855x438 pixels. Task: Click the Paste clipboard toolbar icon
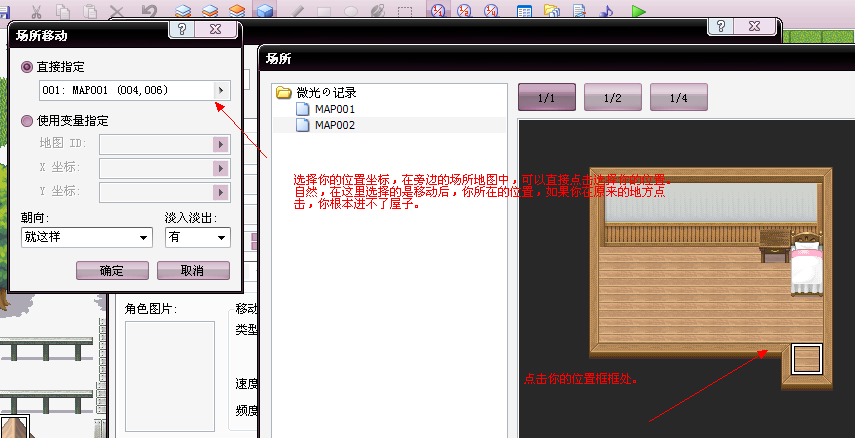90,11
